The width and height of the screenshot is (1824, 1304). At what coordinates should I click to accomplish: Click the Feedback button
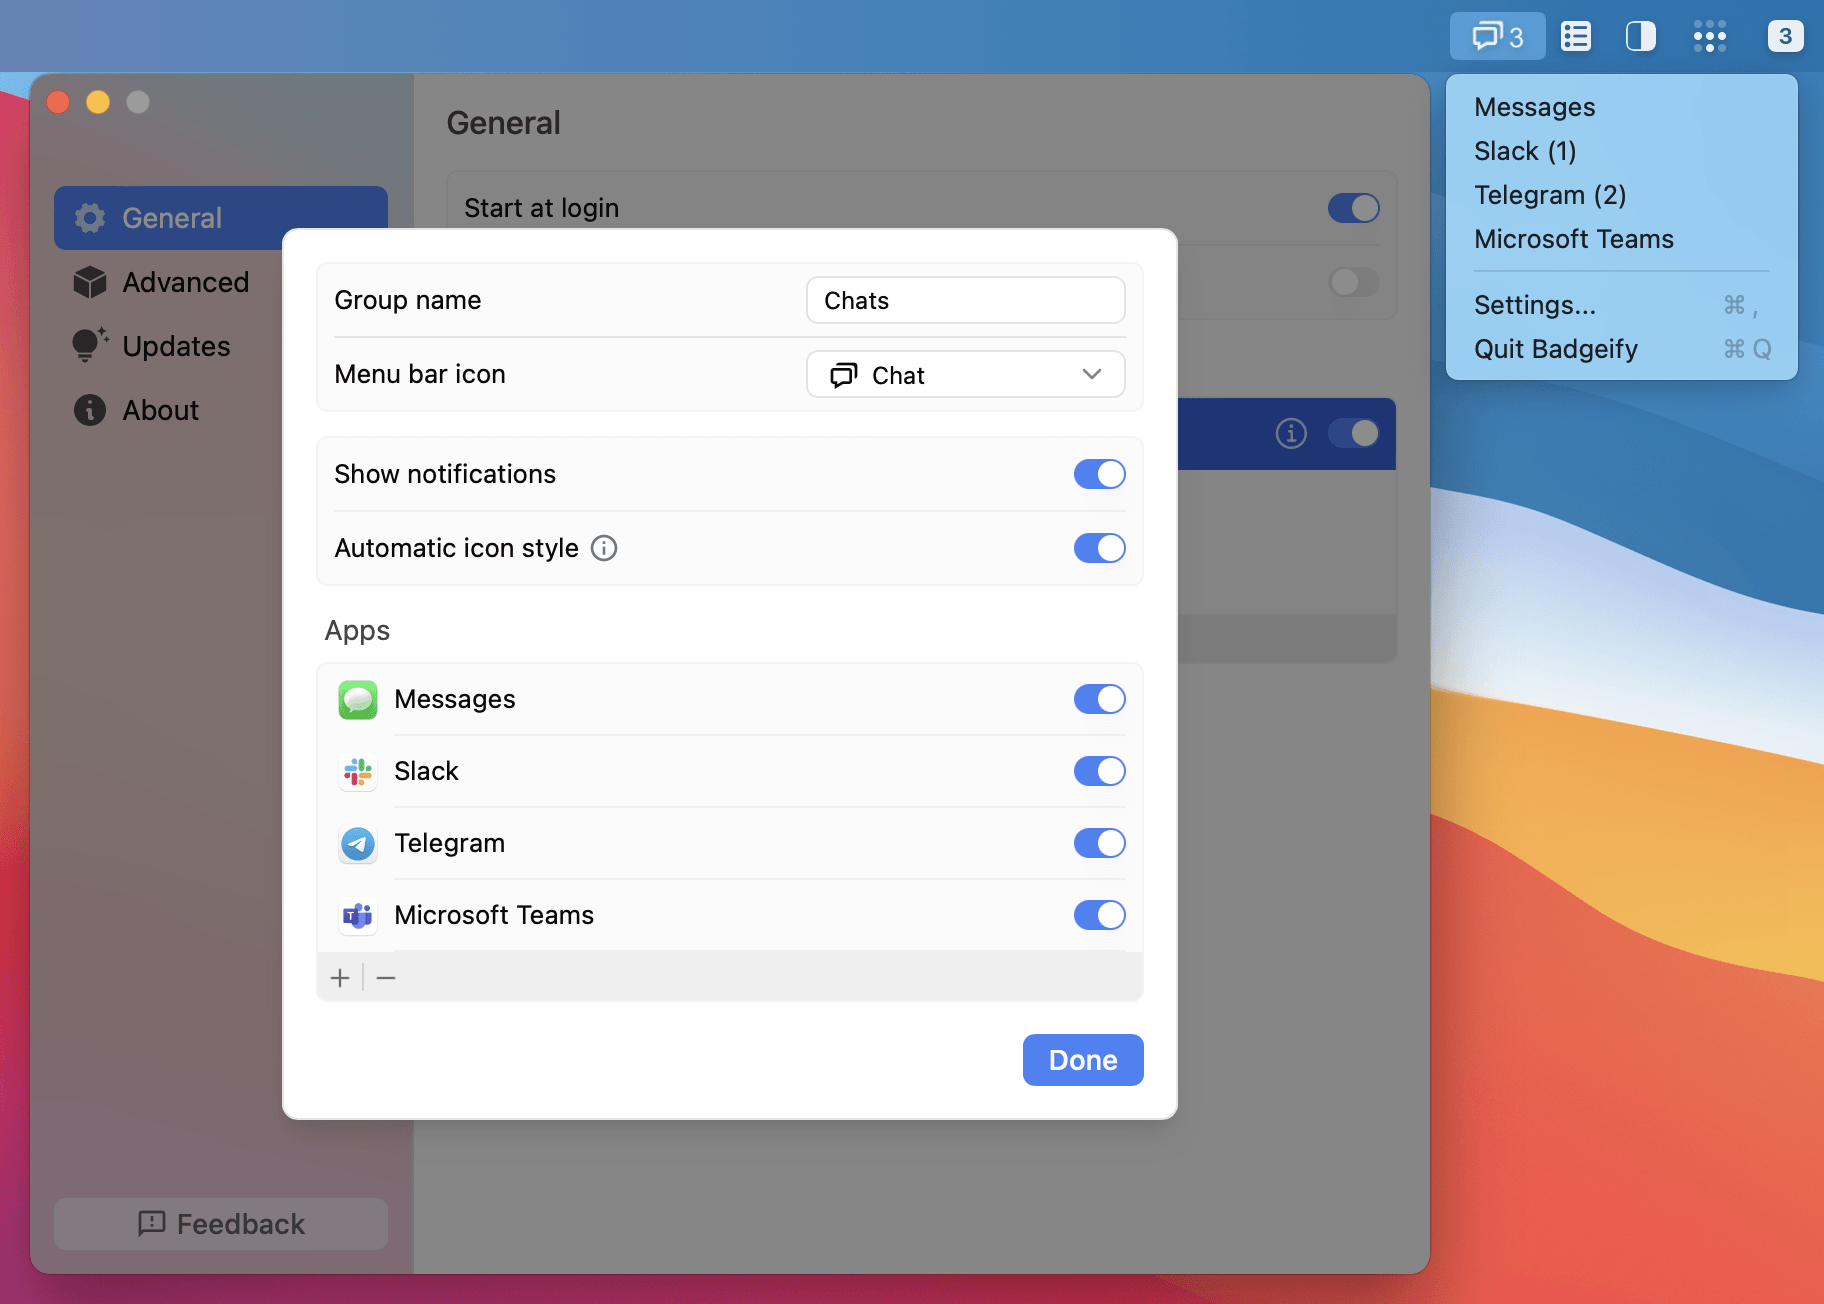(221, 1224)
